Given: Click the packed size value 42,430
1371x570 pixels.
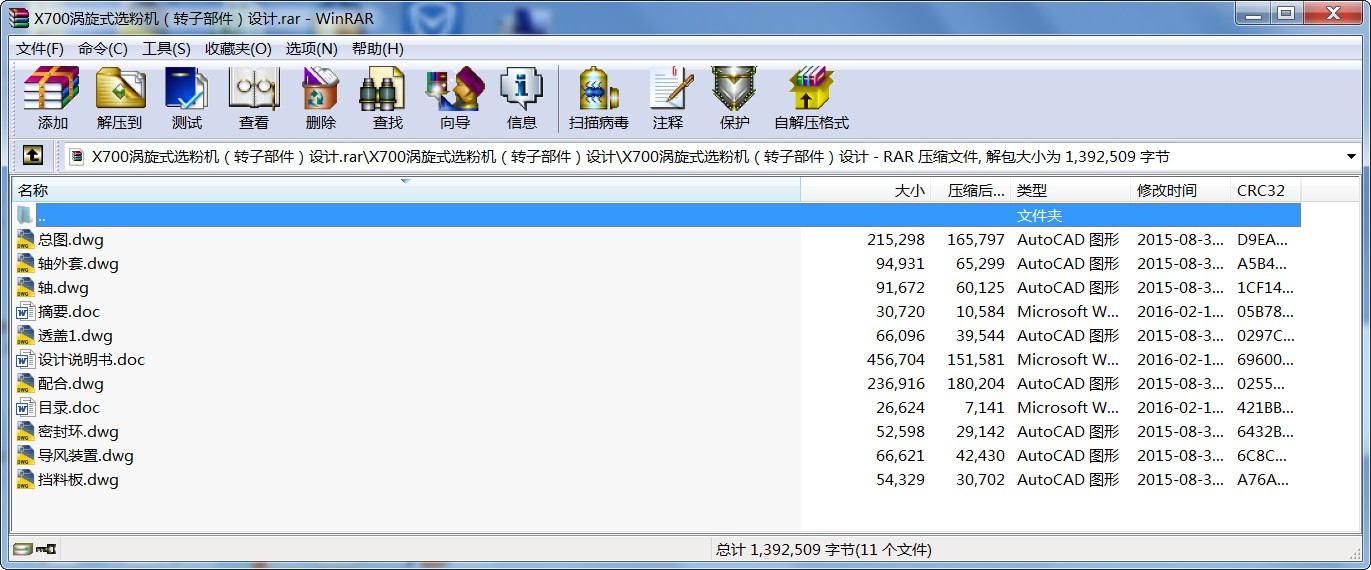Looking at the screenshot, I should (980, 456).
